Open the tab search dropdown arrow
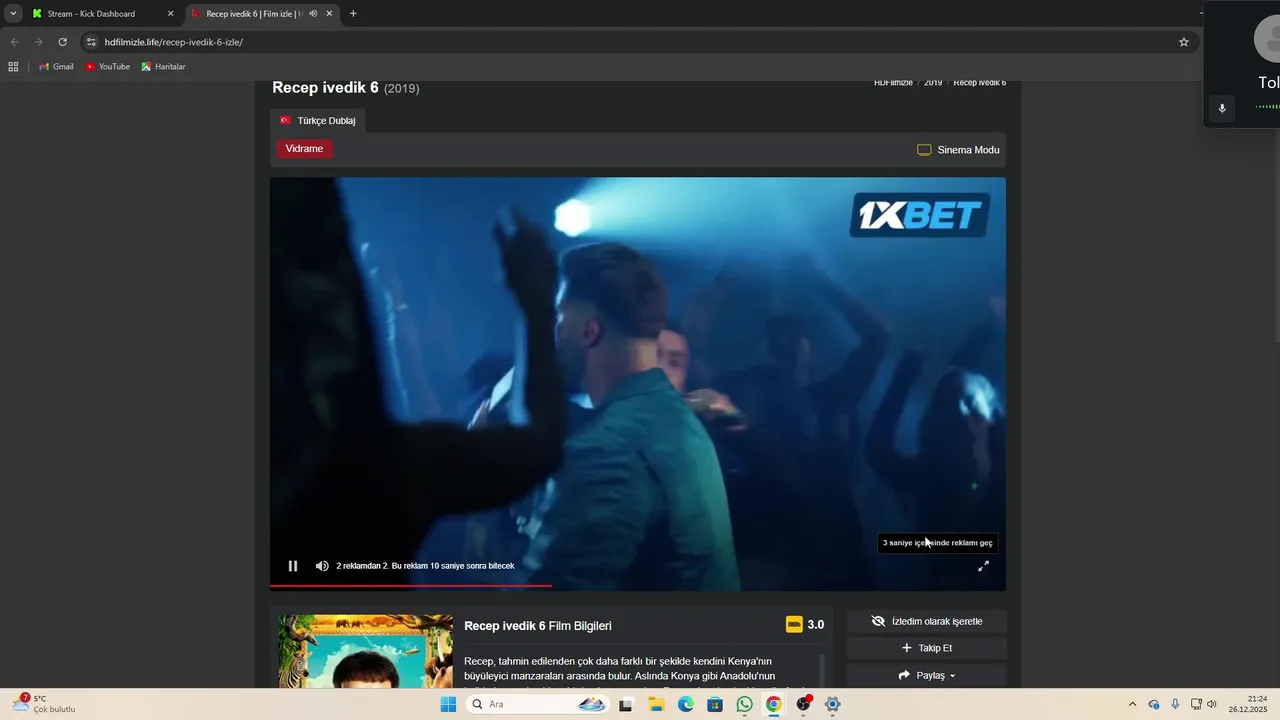Viewport: 1280px width, 720px height. coord(13,14)
